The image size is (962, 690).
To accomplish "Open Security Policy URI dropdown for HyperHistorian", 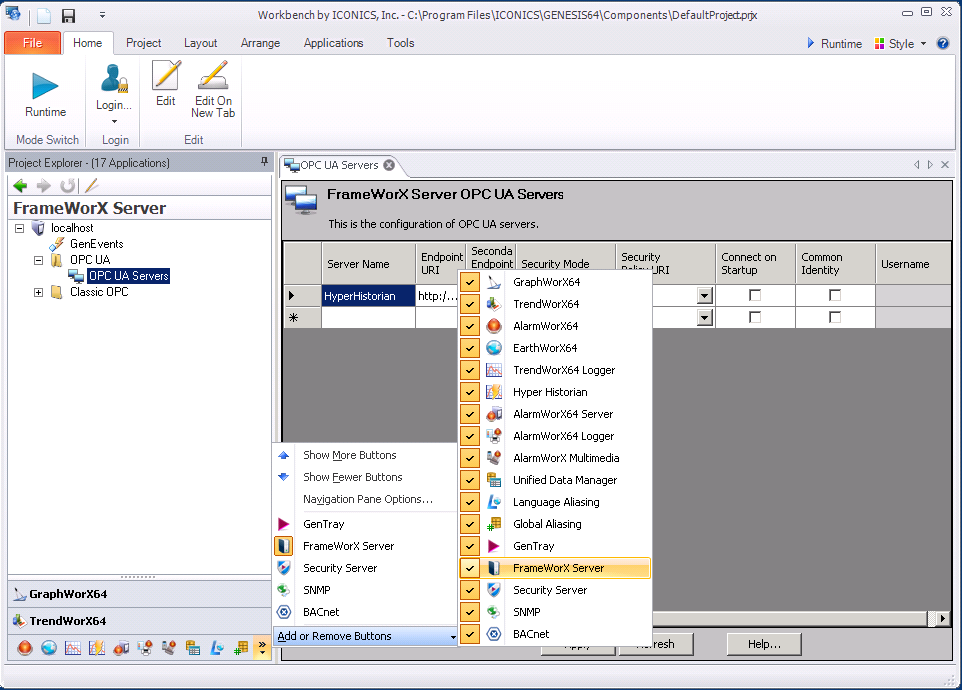I will [x=704, y=296].
